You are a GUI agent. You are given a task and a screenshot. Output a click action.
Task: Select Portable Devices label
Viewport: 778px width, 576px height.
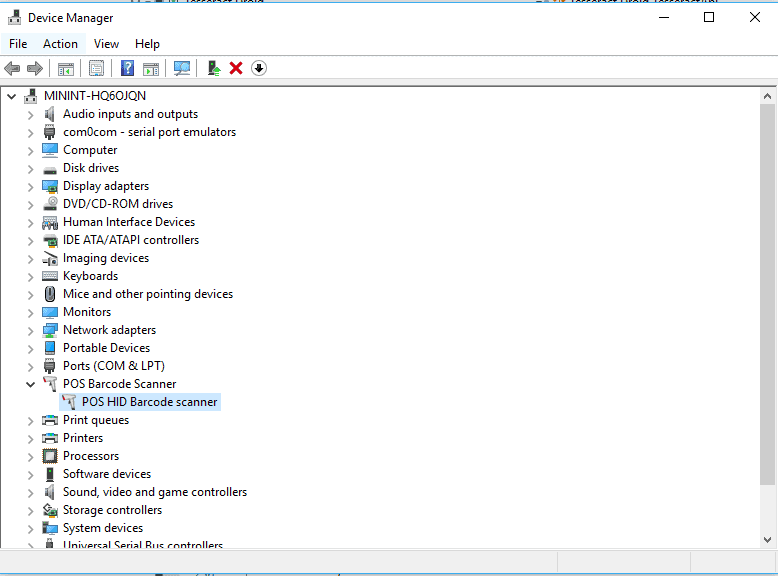pyautogui.click(x=106, y=348)
